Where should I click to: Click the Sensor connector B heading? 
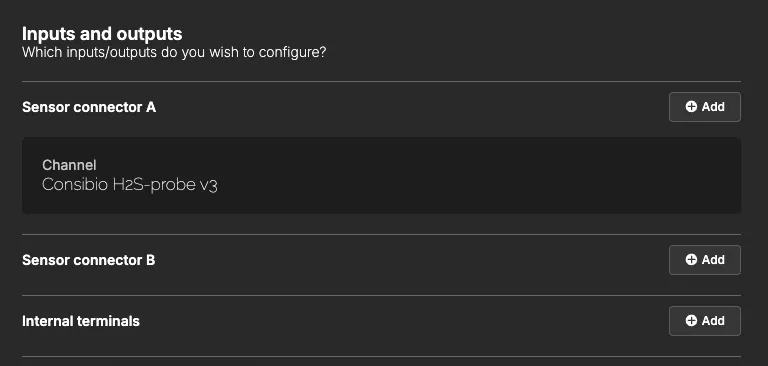(x=89, y=260)
